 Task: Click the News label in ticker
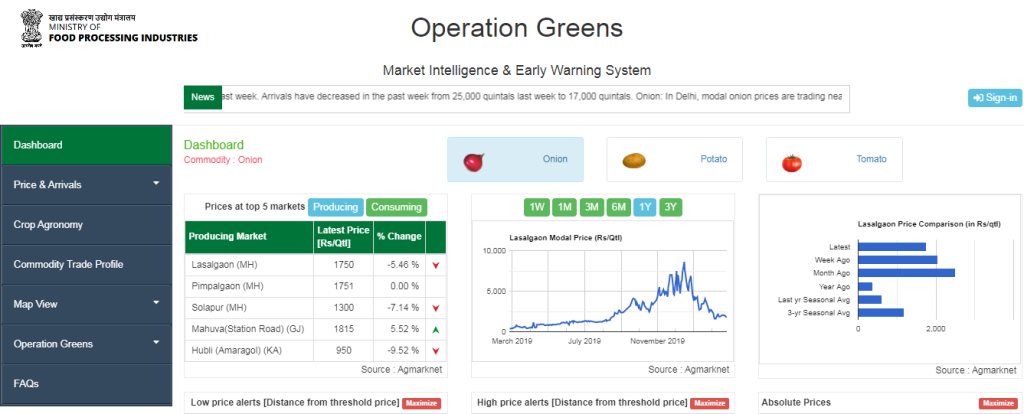click(202, 97)
